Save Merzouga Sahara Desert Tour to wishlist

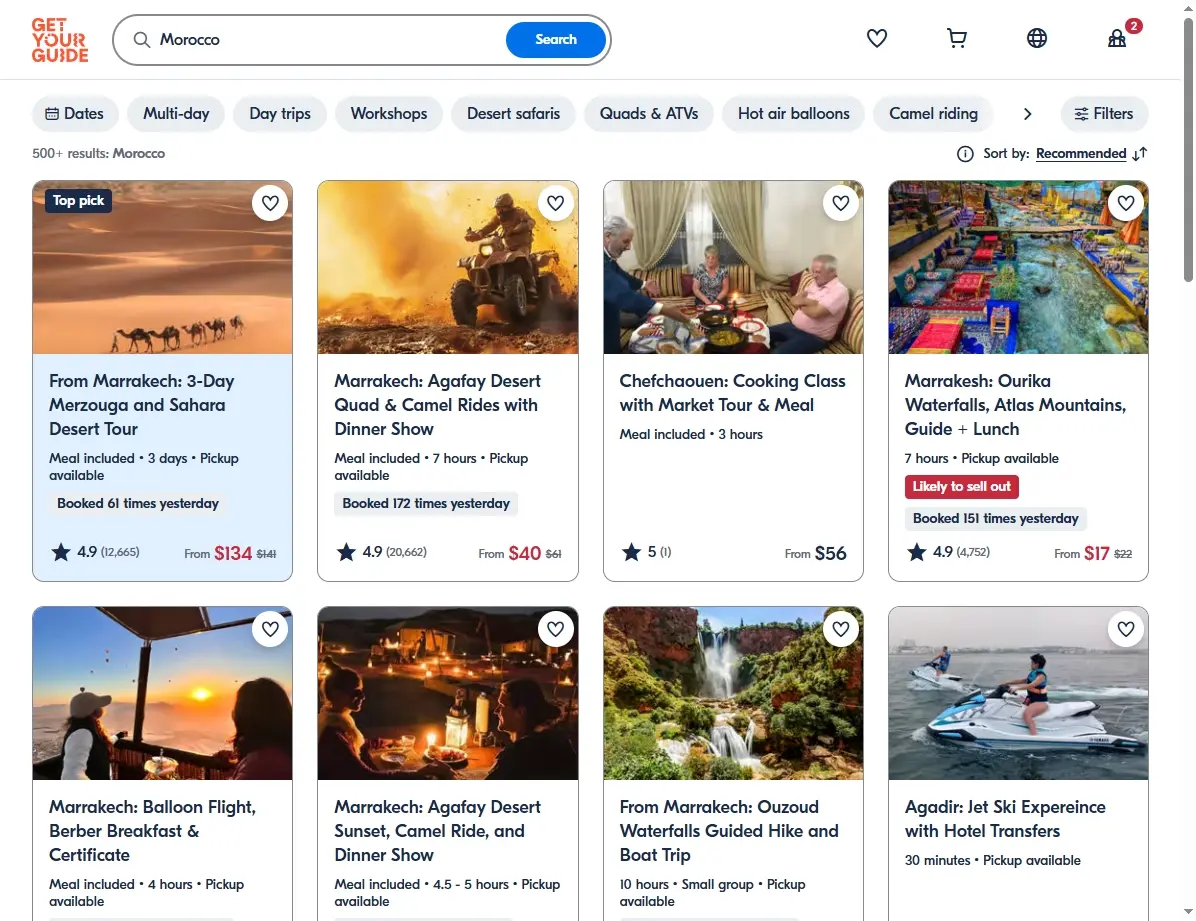[x=270, y=203]
